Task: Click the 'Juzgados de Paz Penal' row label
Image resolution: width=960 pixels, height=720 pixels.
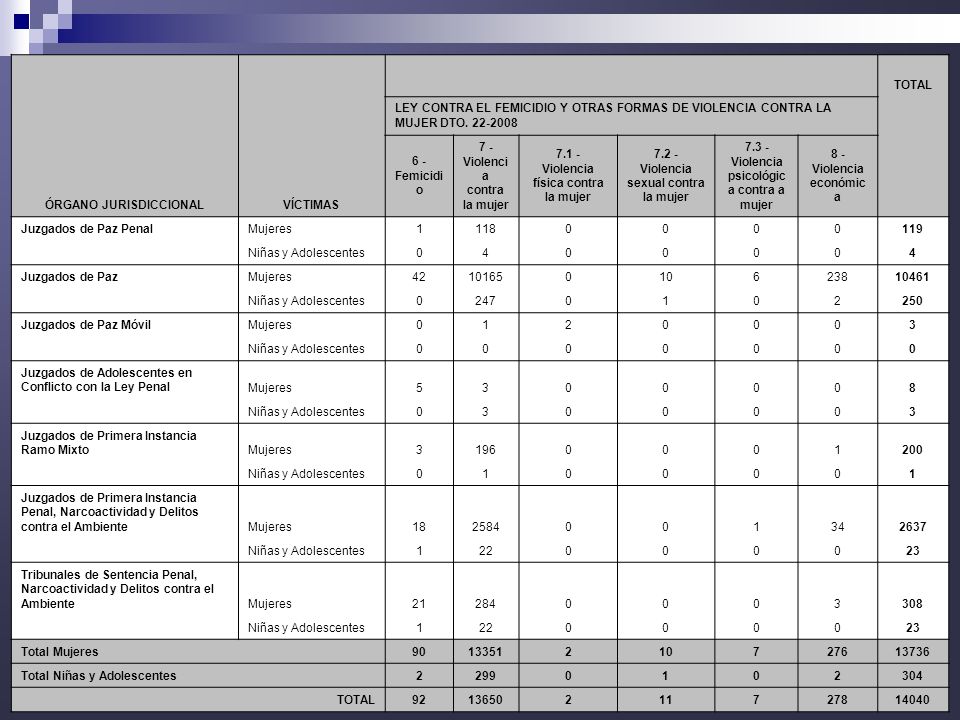Action: (x=87, y=229)
